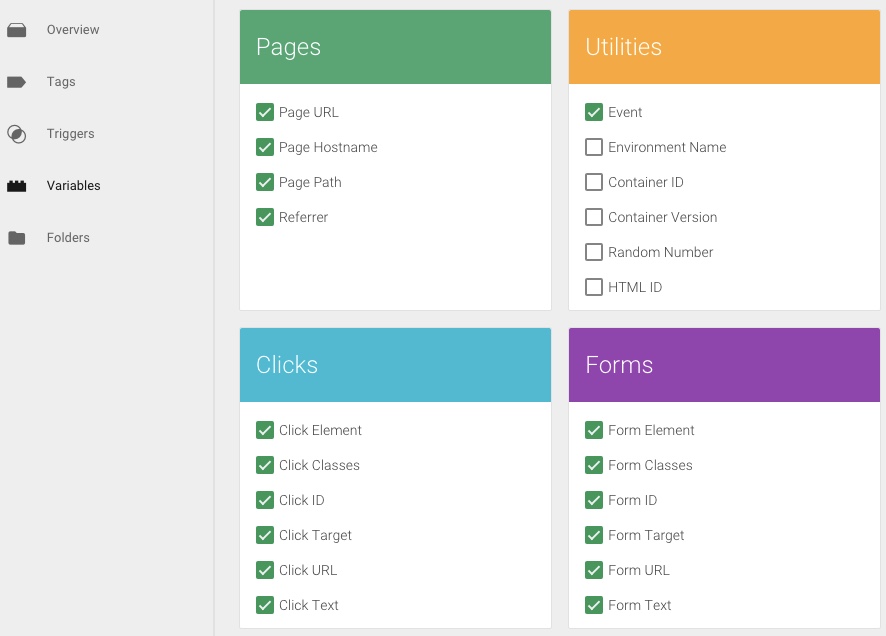Check the Container ID checkbox
This screenshot has height=636, width=886.
pyautogui.click(x=594, y=182)
